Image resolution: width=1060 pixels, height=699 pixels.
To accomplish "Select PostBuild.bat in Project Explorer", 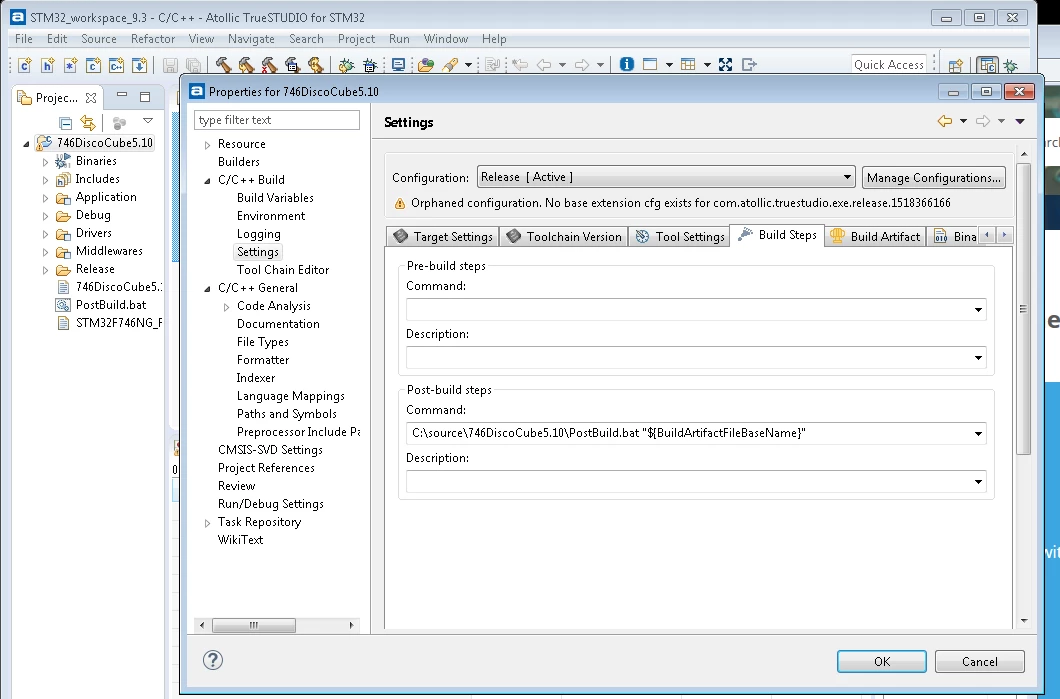I will [111, 305].
